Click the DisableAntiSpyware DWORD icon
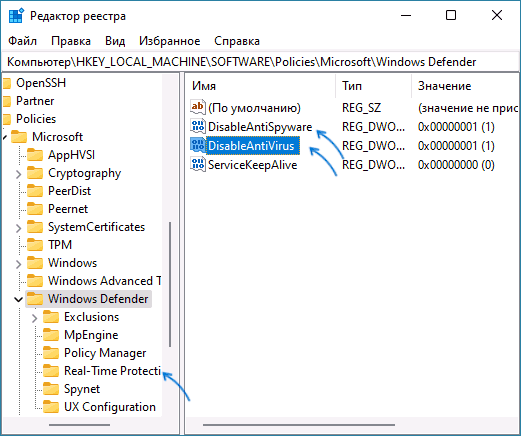The width and height of the screenshot is (521, 436). [197, 126]
